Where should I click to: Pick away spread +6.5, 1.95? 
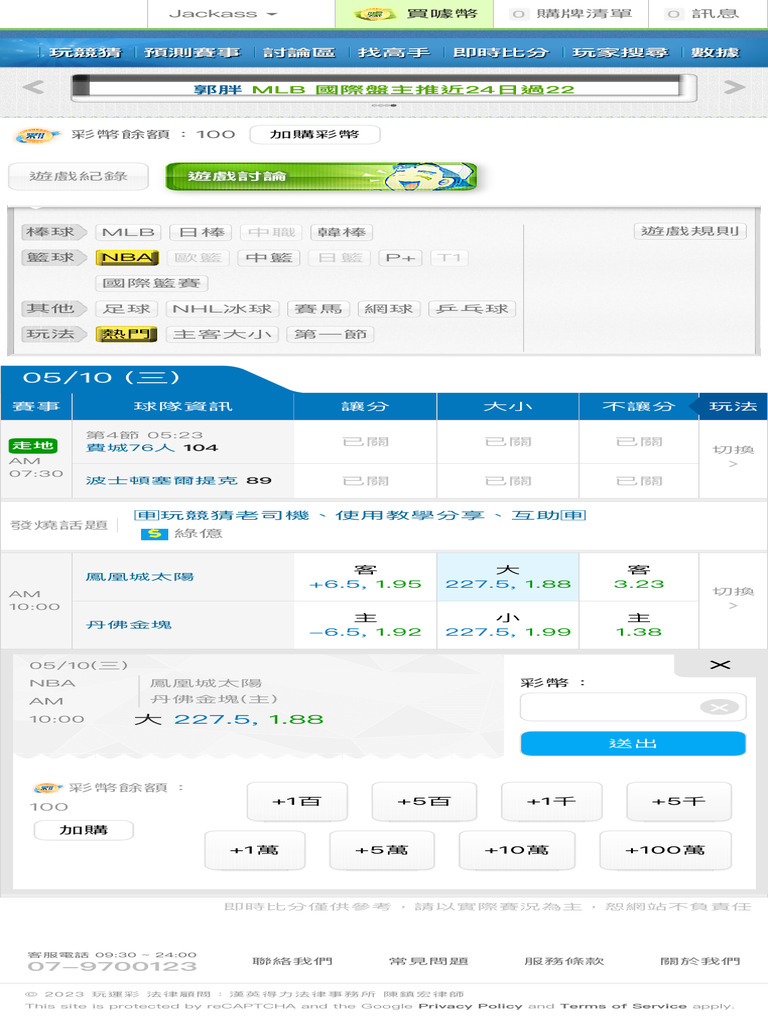tap(365, 577)
